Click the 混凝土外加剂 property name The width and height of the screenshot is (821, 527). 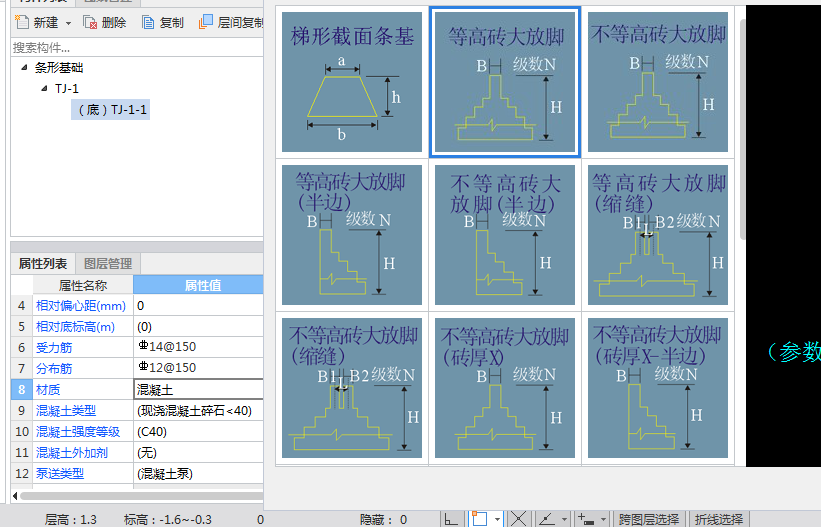71,452
